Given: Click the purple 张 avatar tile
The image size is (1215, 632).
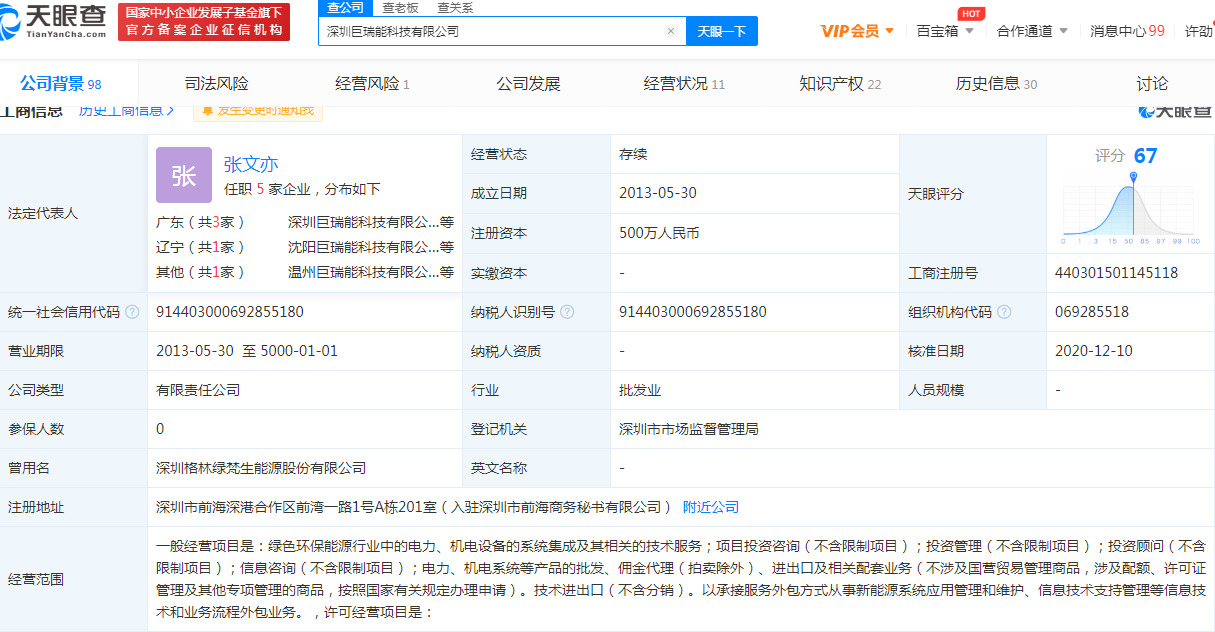Looking at the screenshot, I should coord(184,175).
